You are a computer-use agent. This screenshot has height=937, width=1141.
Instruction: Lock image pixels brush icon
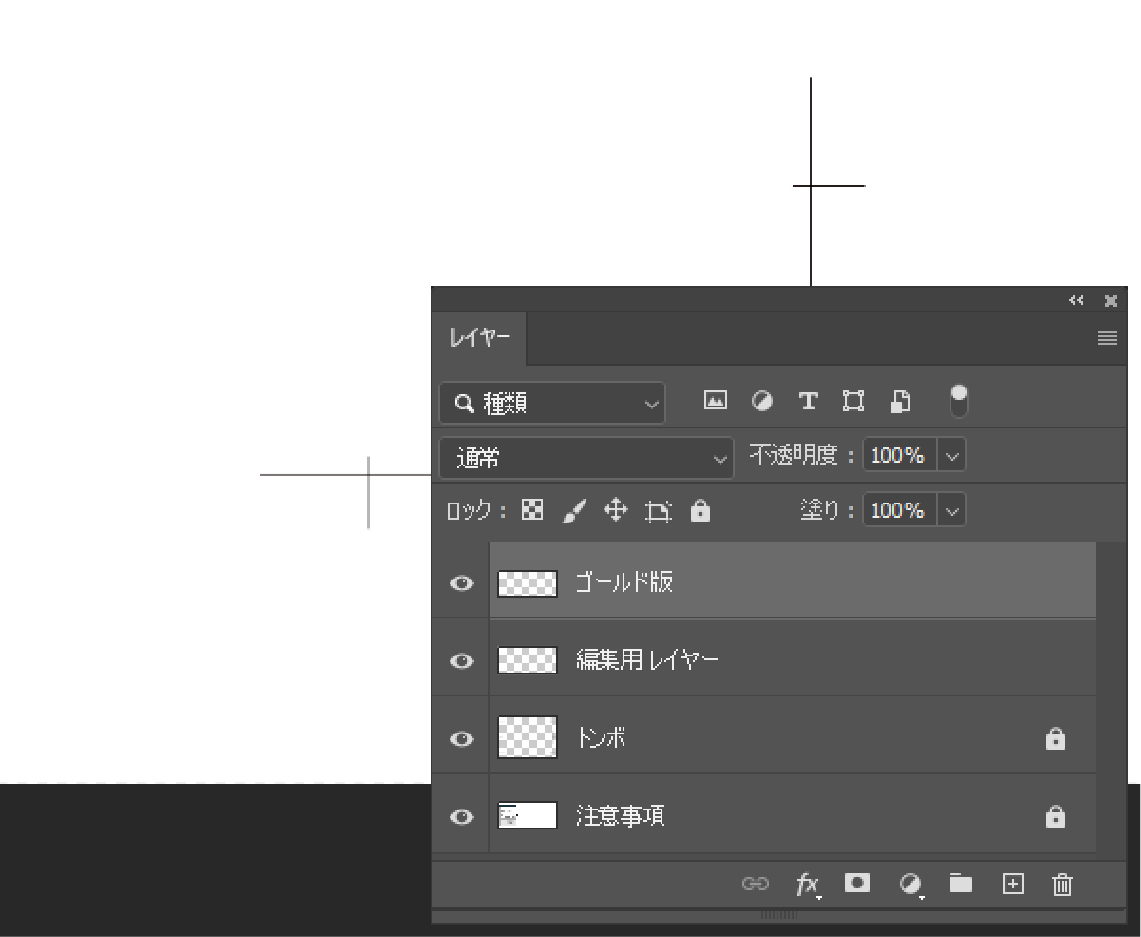point(574,511)
